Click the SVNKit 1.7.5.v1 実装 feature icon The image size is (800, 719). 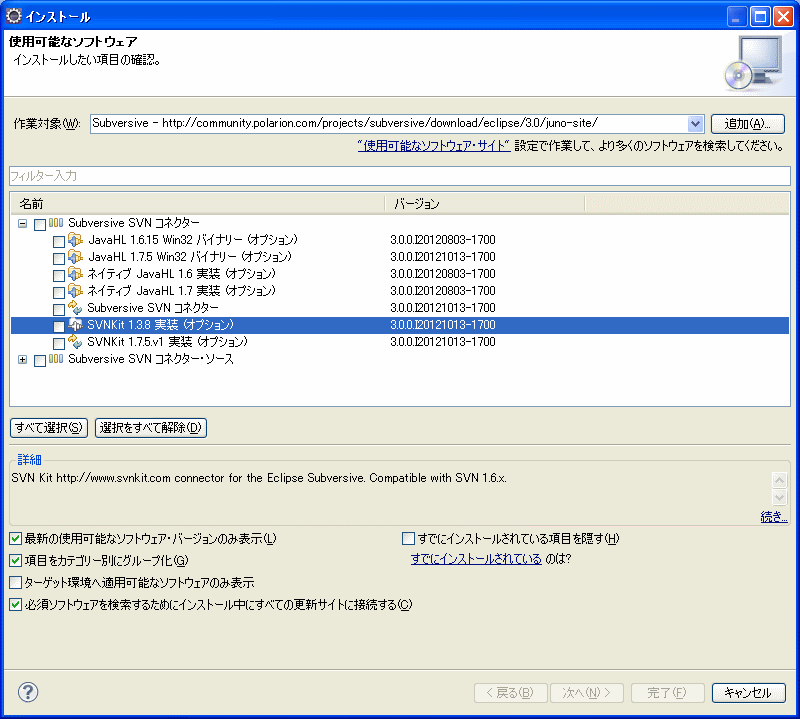(75, 341)
